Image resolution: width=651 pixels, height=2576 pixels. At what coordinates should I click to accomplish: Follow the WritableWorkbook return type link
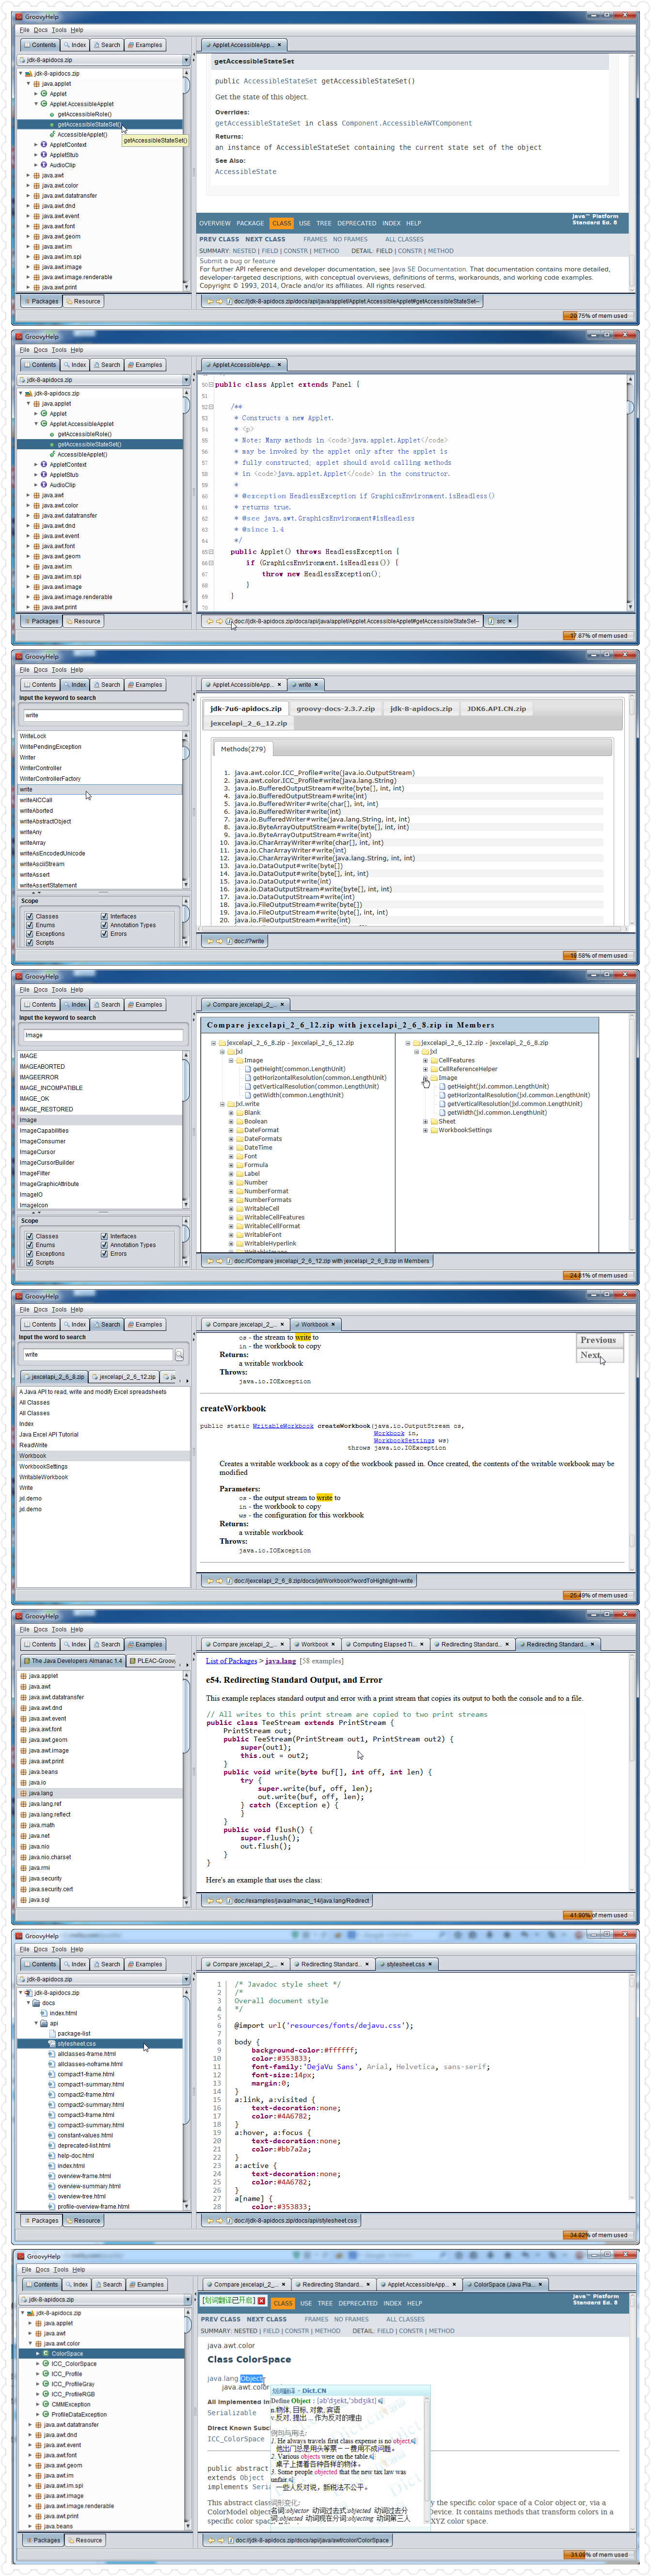point(283,1426)
